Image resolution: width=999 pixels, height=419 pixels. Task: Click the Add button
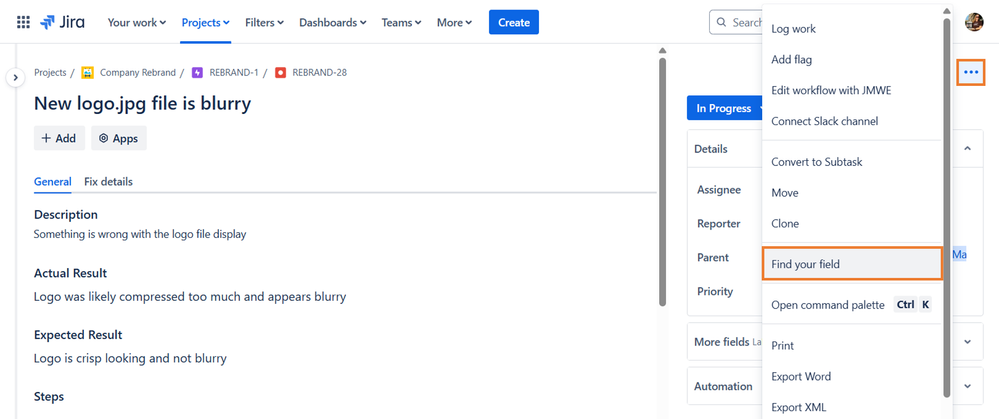pos(59,139)
